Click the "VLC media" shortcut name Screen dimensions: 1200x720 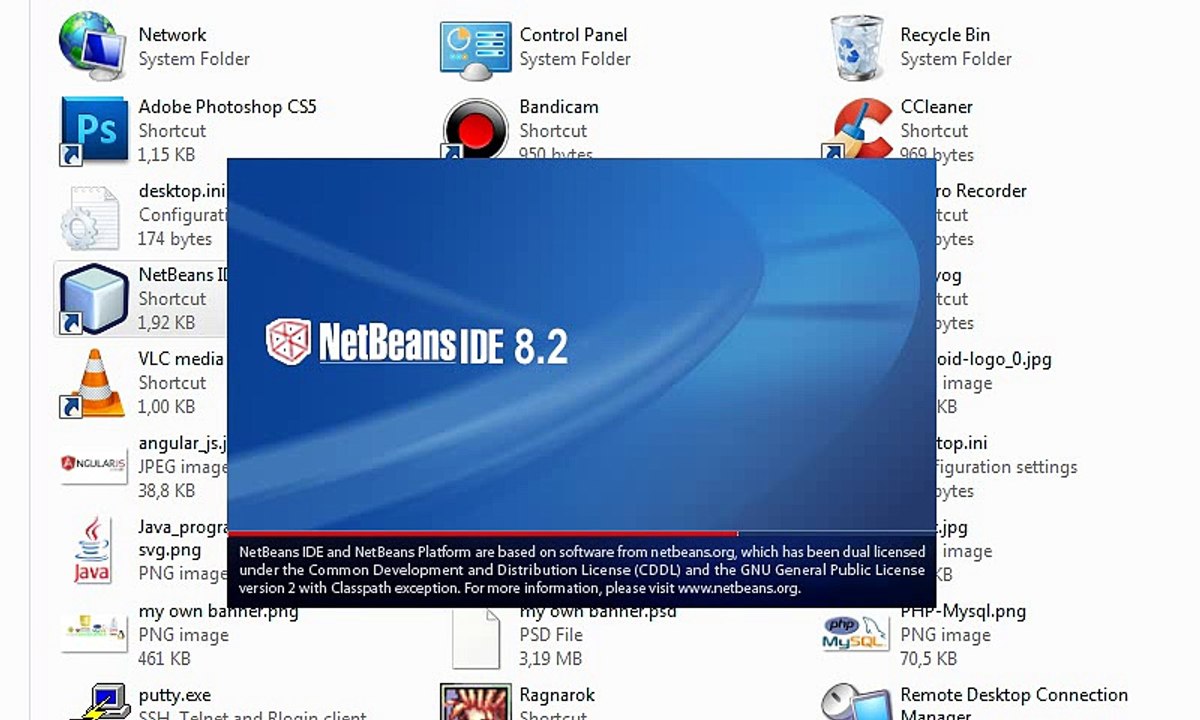tap(181, 359)
